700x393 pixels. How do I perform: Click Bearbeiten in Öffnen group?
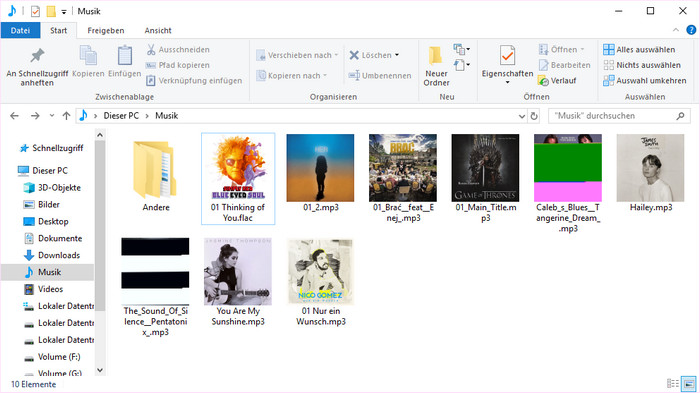tap(565, 65)
